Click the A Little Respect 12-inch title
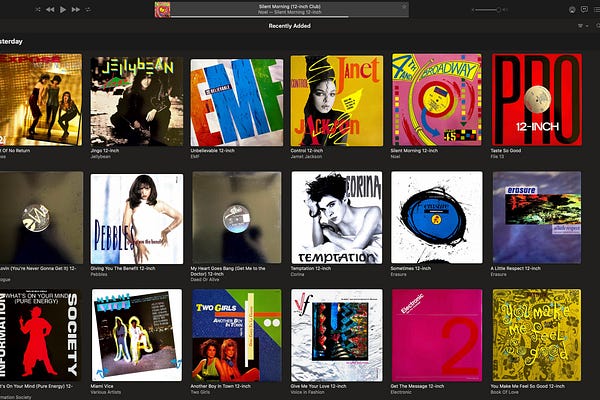Image resolution: width=600 pixels, height=400 pixels. point(515,269)
